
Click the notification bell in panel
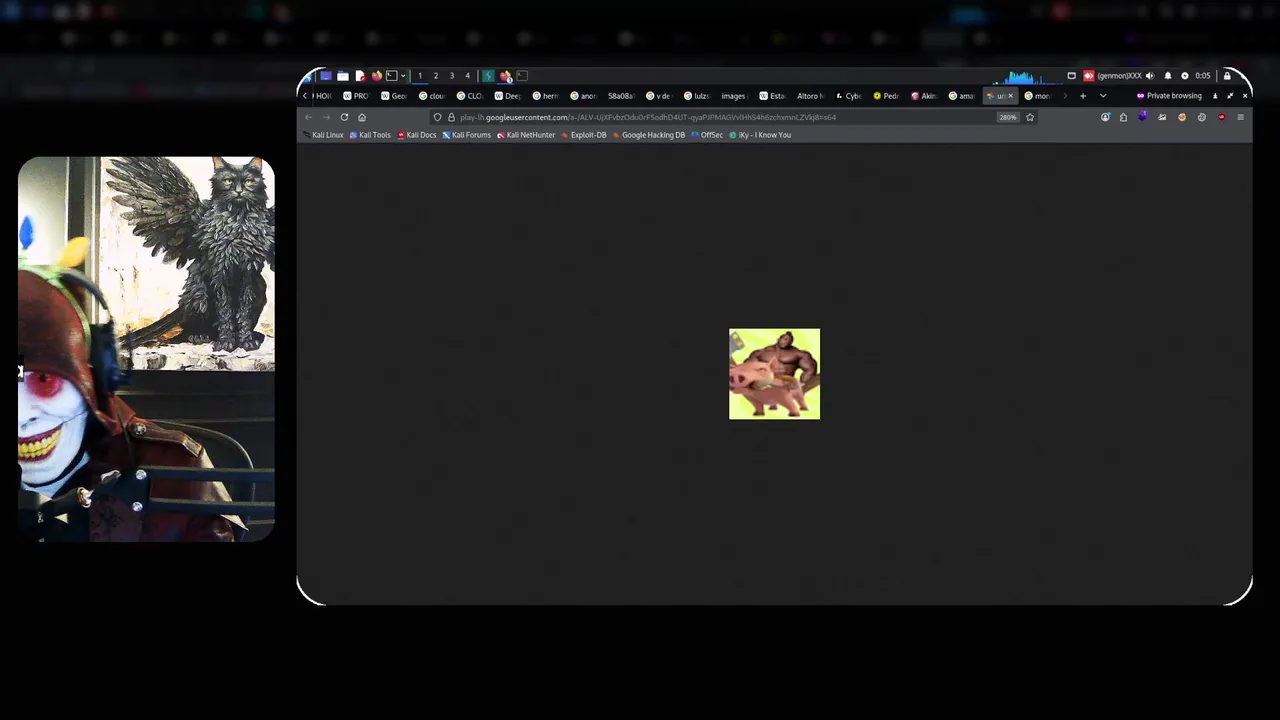pos(1168,76)
